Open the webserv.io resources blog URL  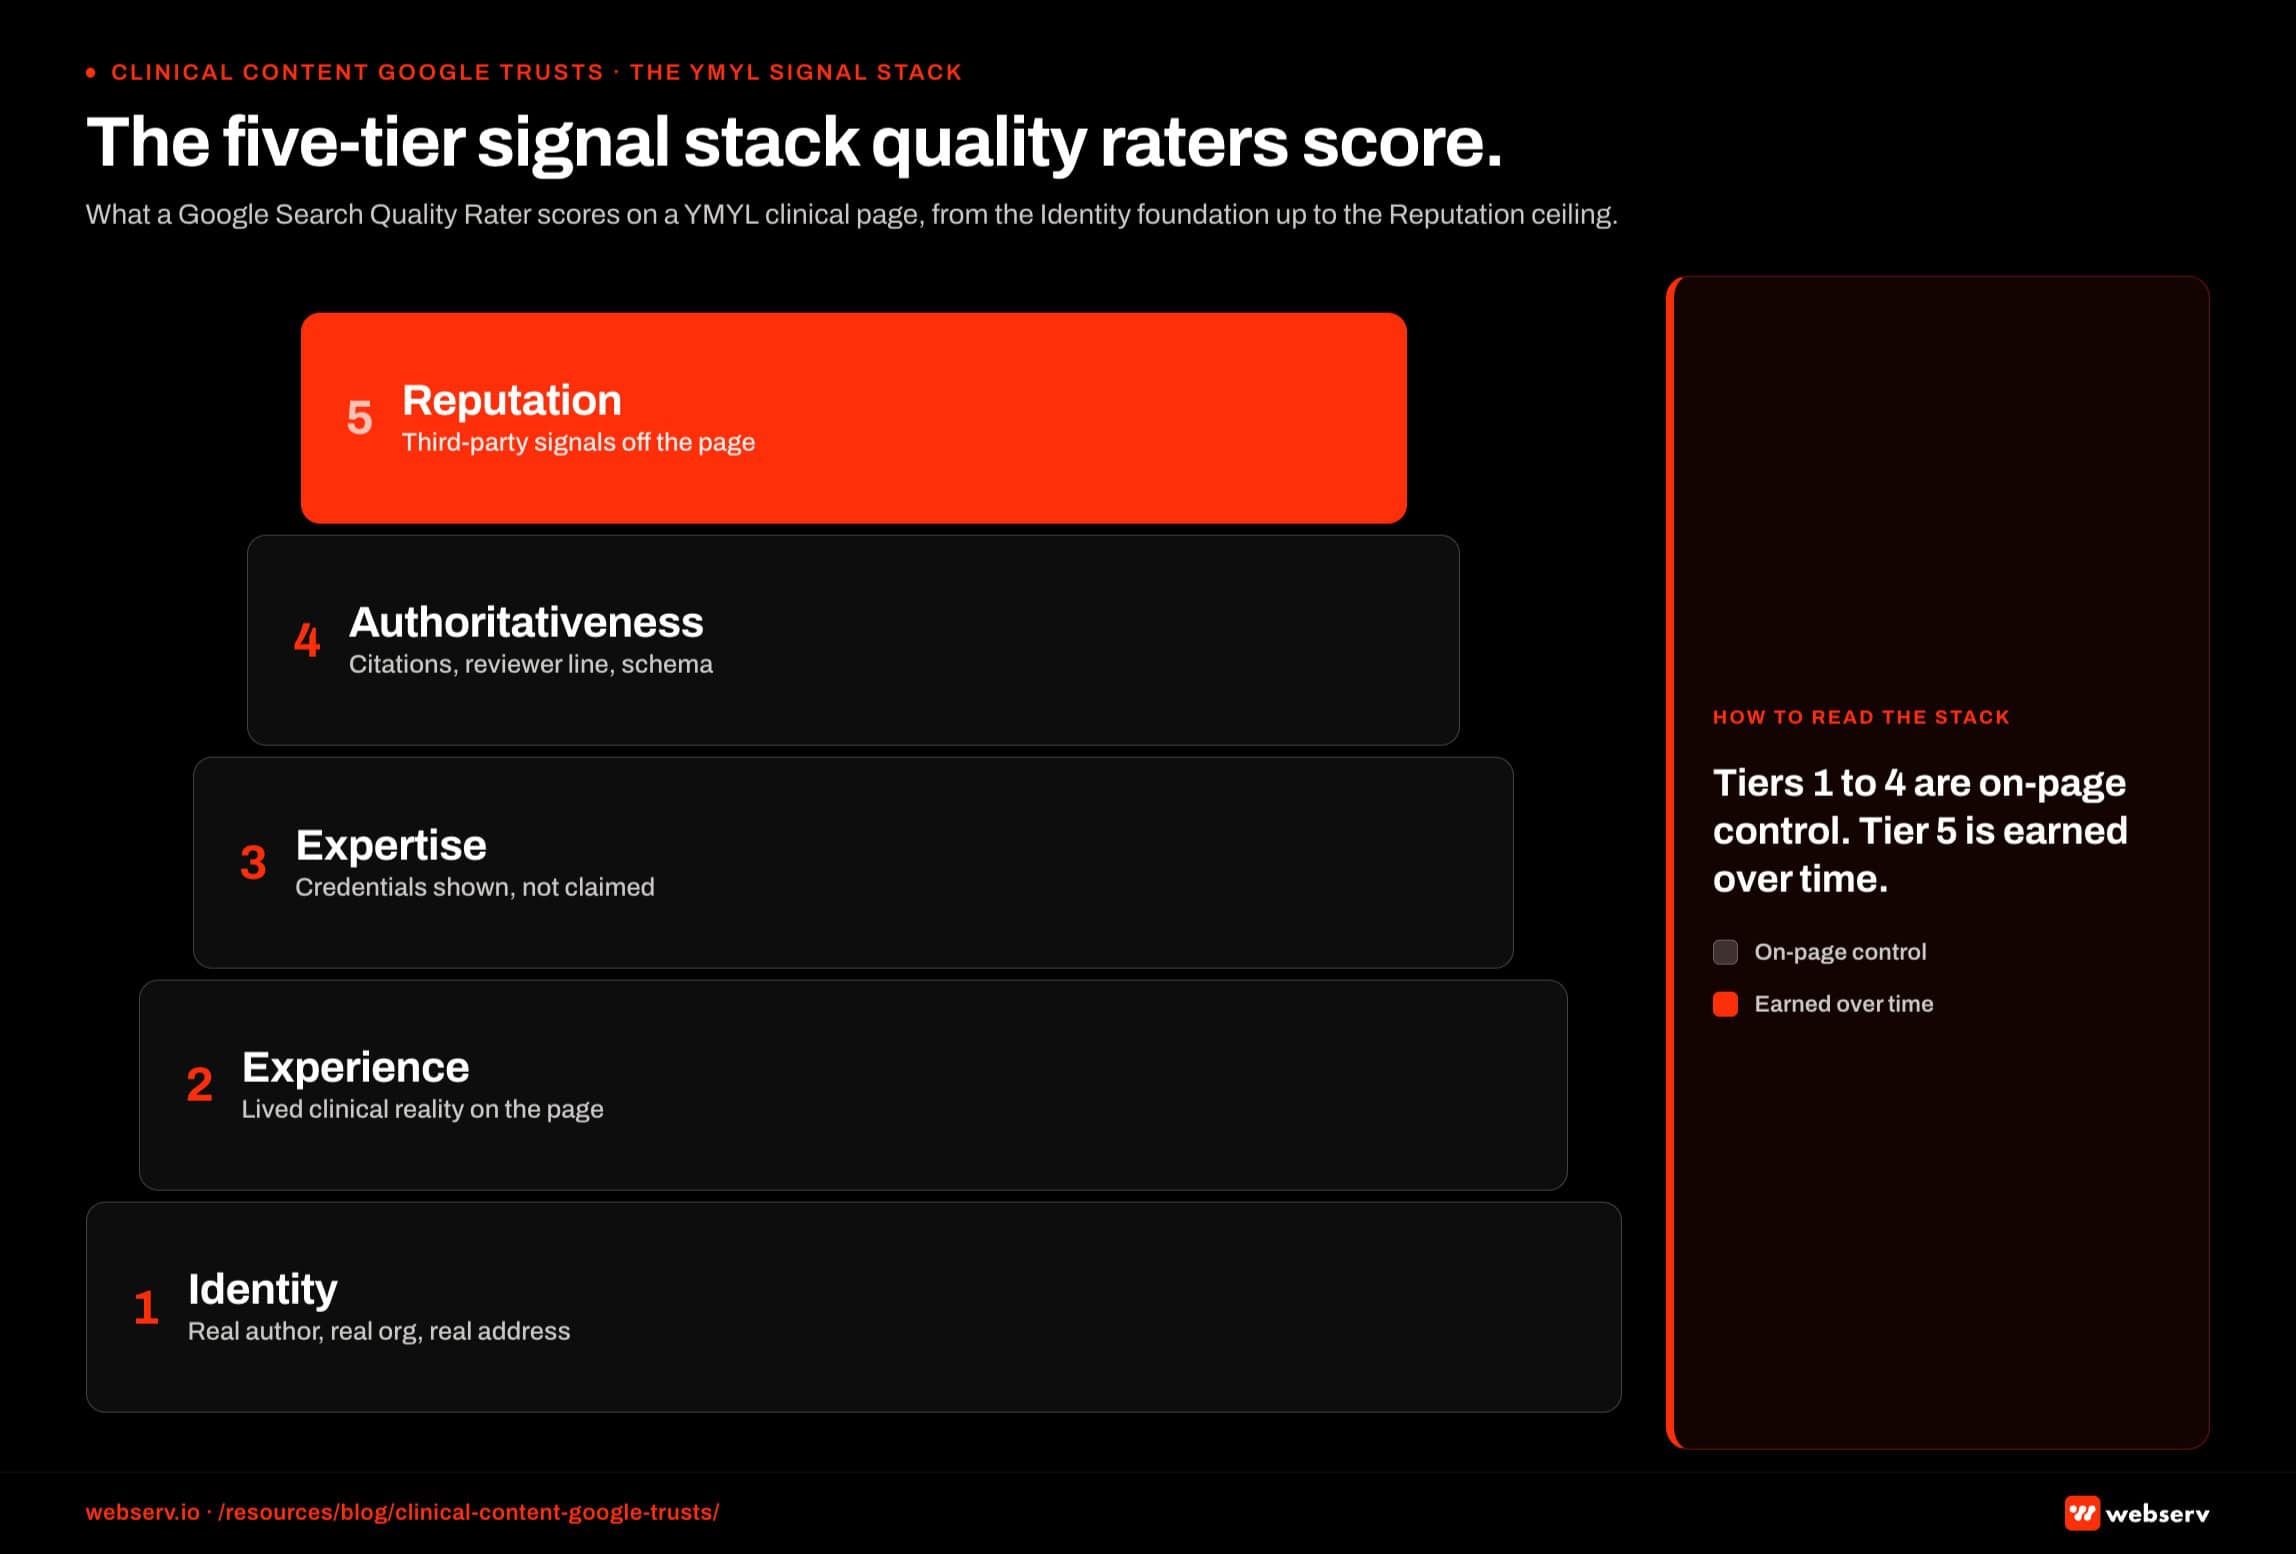[402, 1512]
